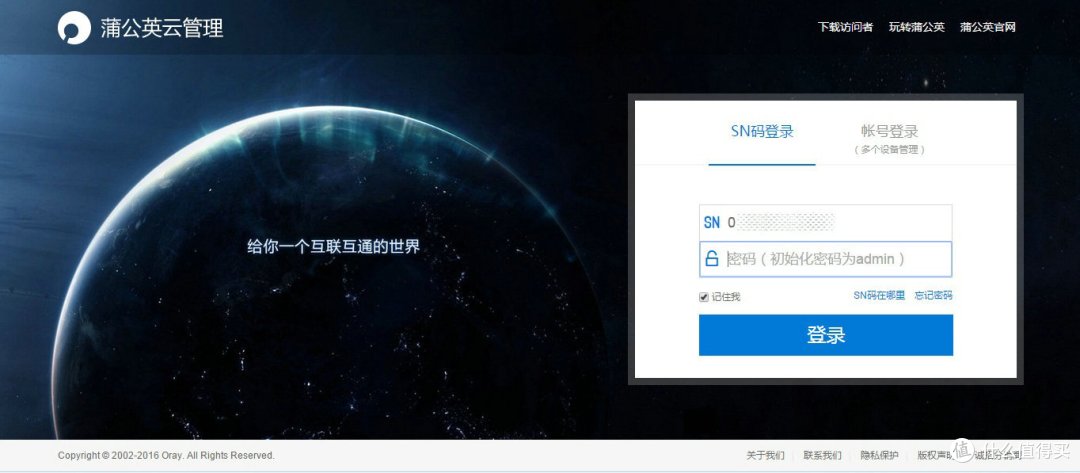
Task: Open the 隐私保护 footer link
Action: tap(880, 456)
